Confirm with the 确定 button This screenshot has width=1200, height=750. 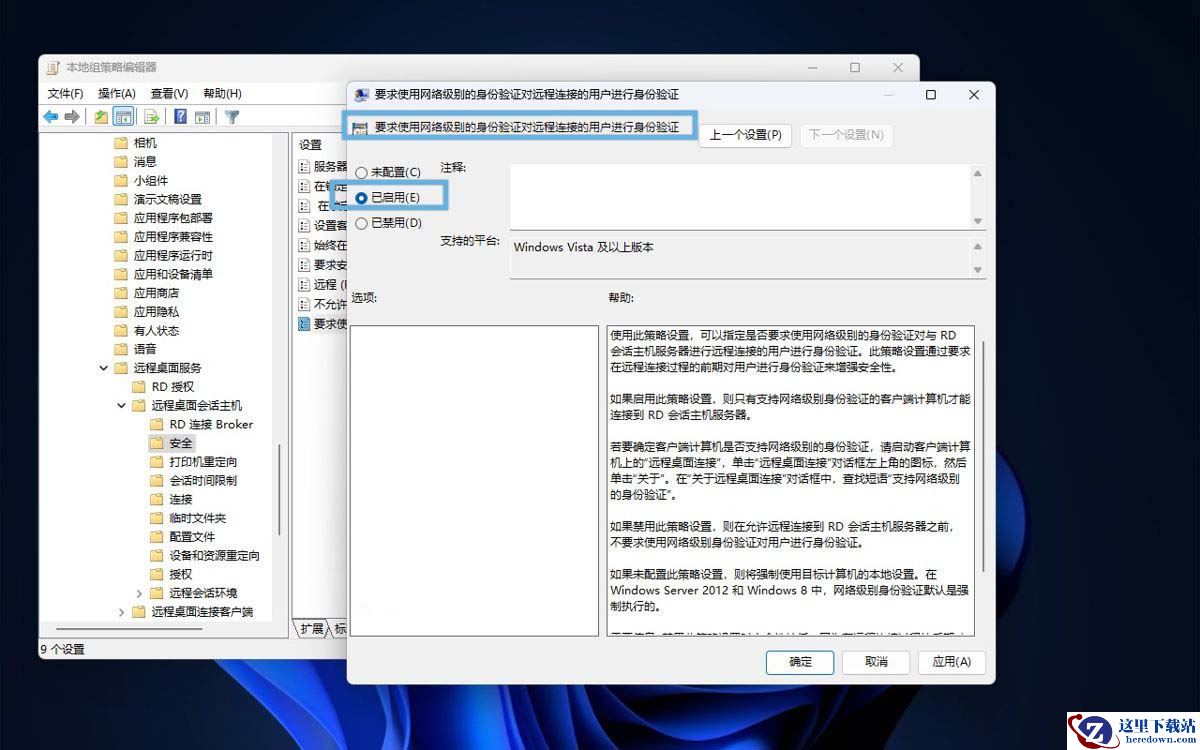[x=801, y=662]
